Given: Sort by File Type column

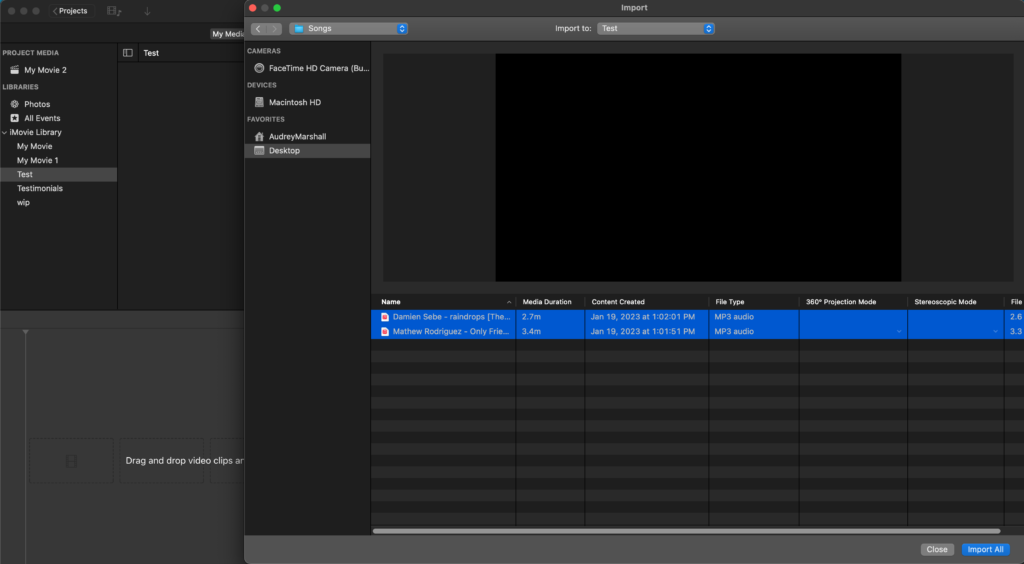Looking at the screenshot, I should tap(729, 302).
